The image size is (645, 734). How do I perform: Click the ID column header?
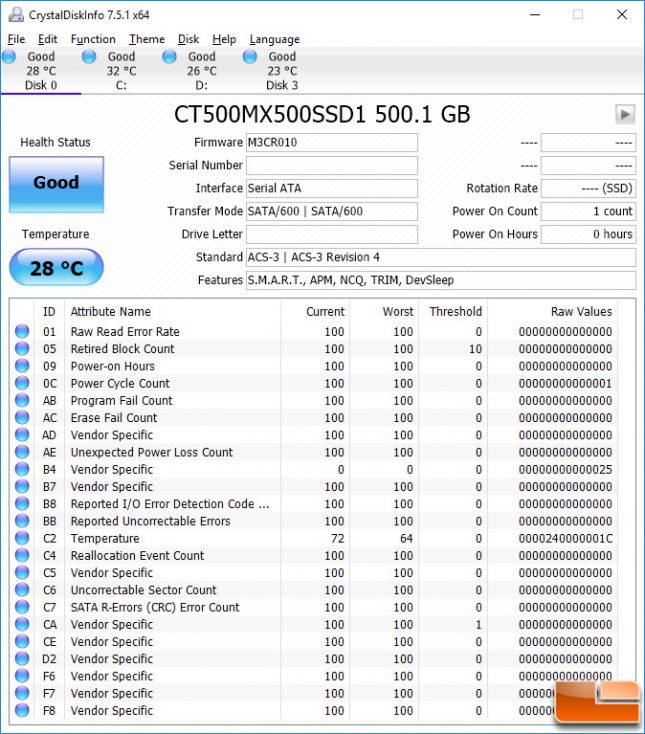[49, 312]
